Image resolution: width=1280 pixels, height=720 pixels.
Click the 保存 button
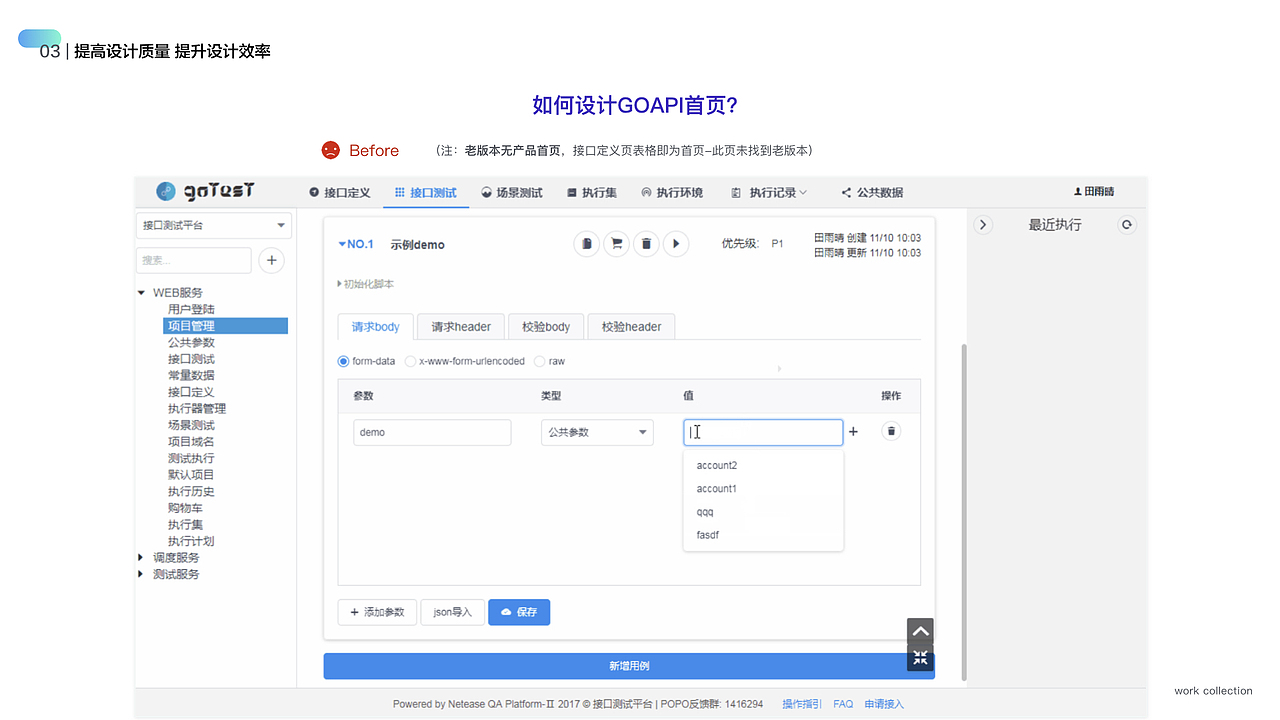point(519,612)
